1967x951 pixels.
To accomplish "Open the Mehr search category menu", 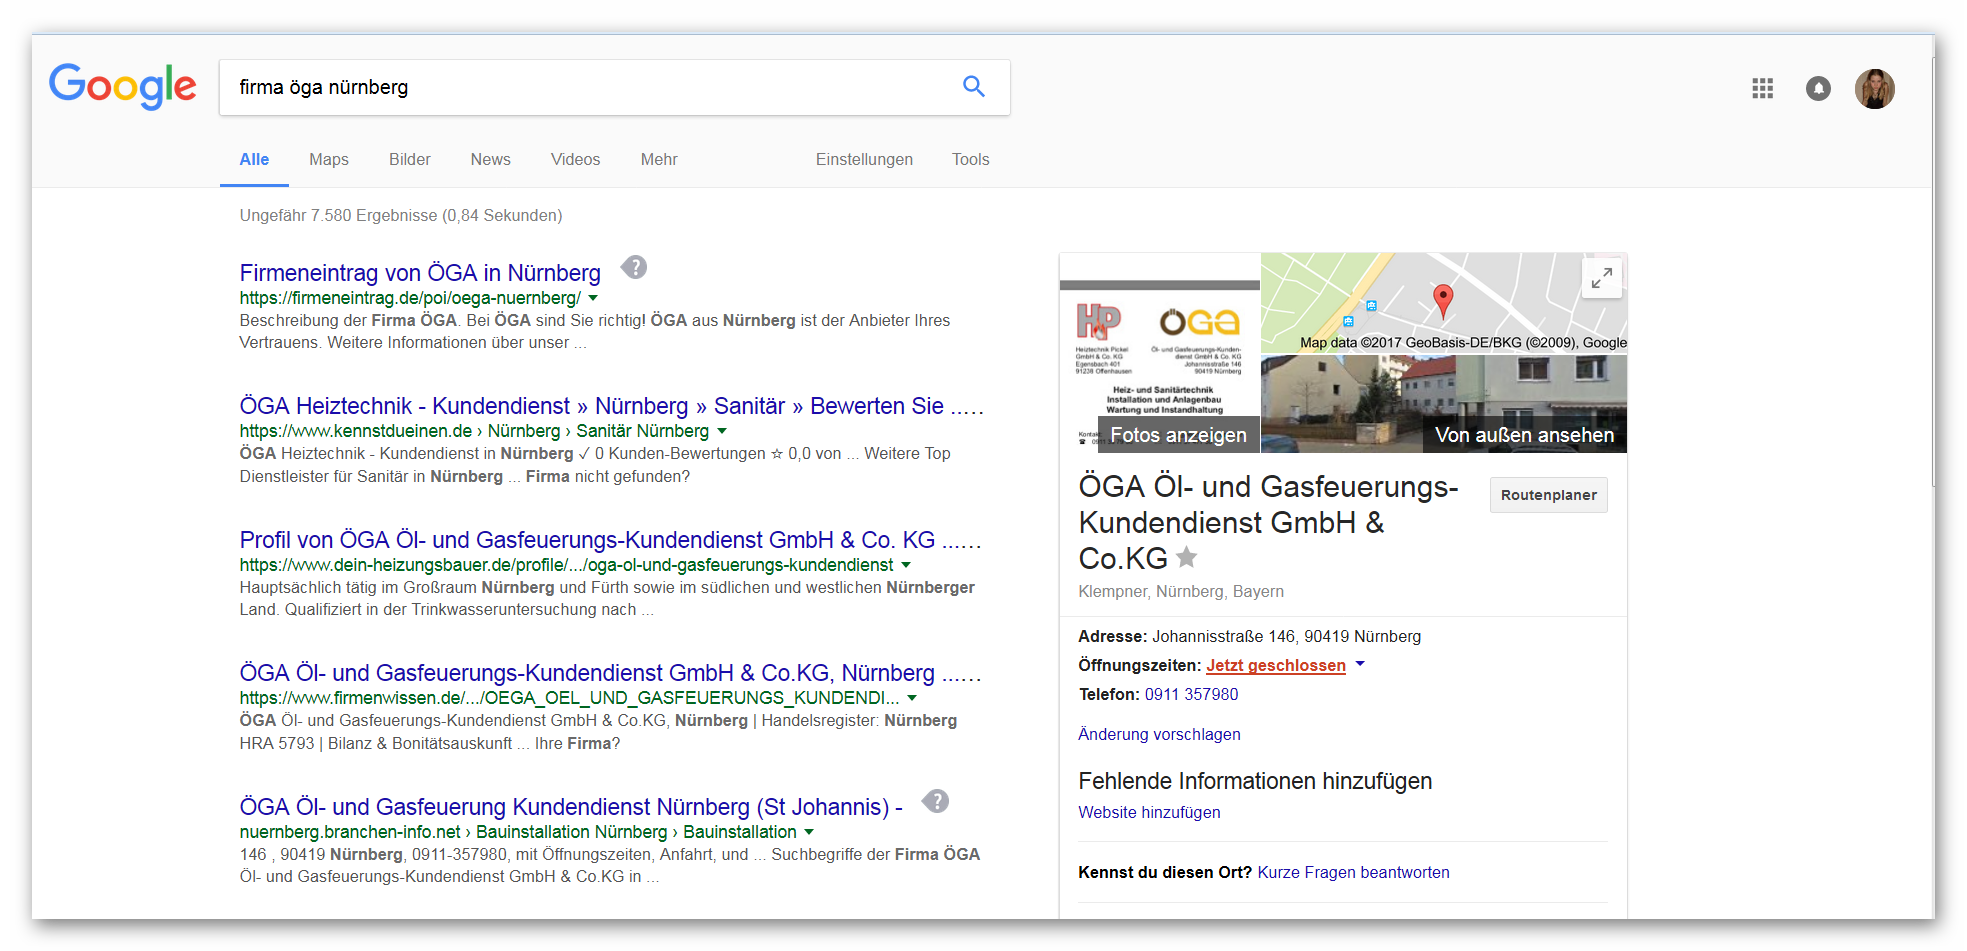I will point(659,160).
